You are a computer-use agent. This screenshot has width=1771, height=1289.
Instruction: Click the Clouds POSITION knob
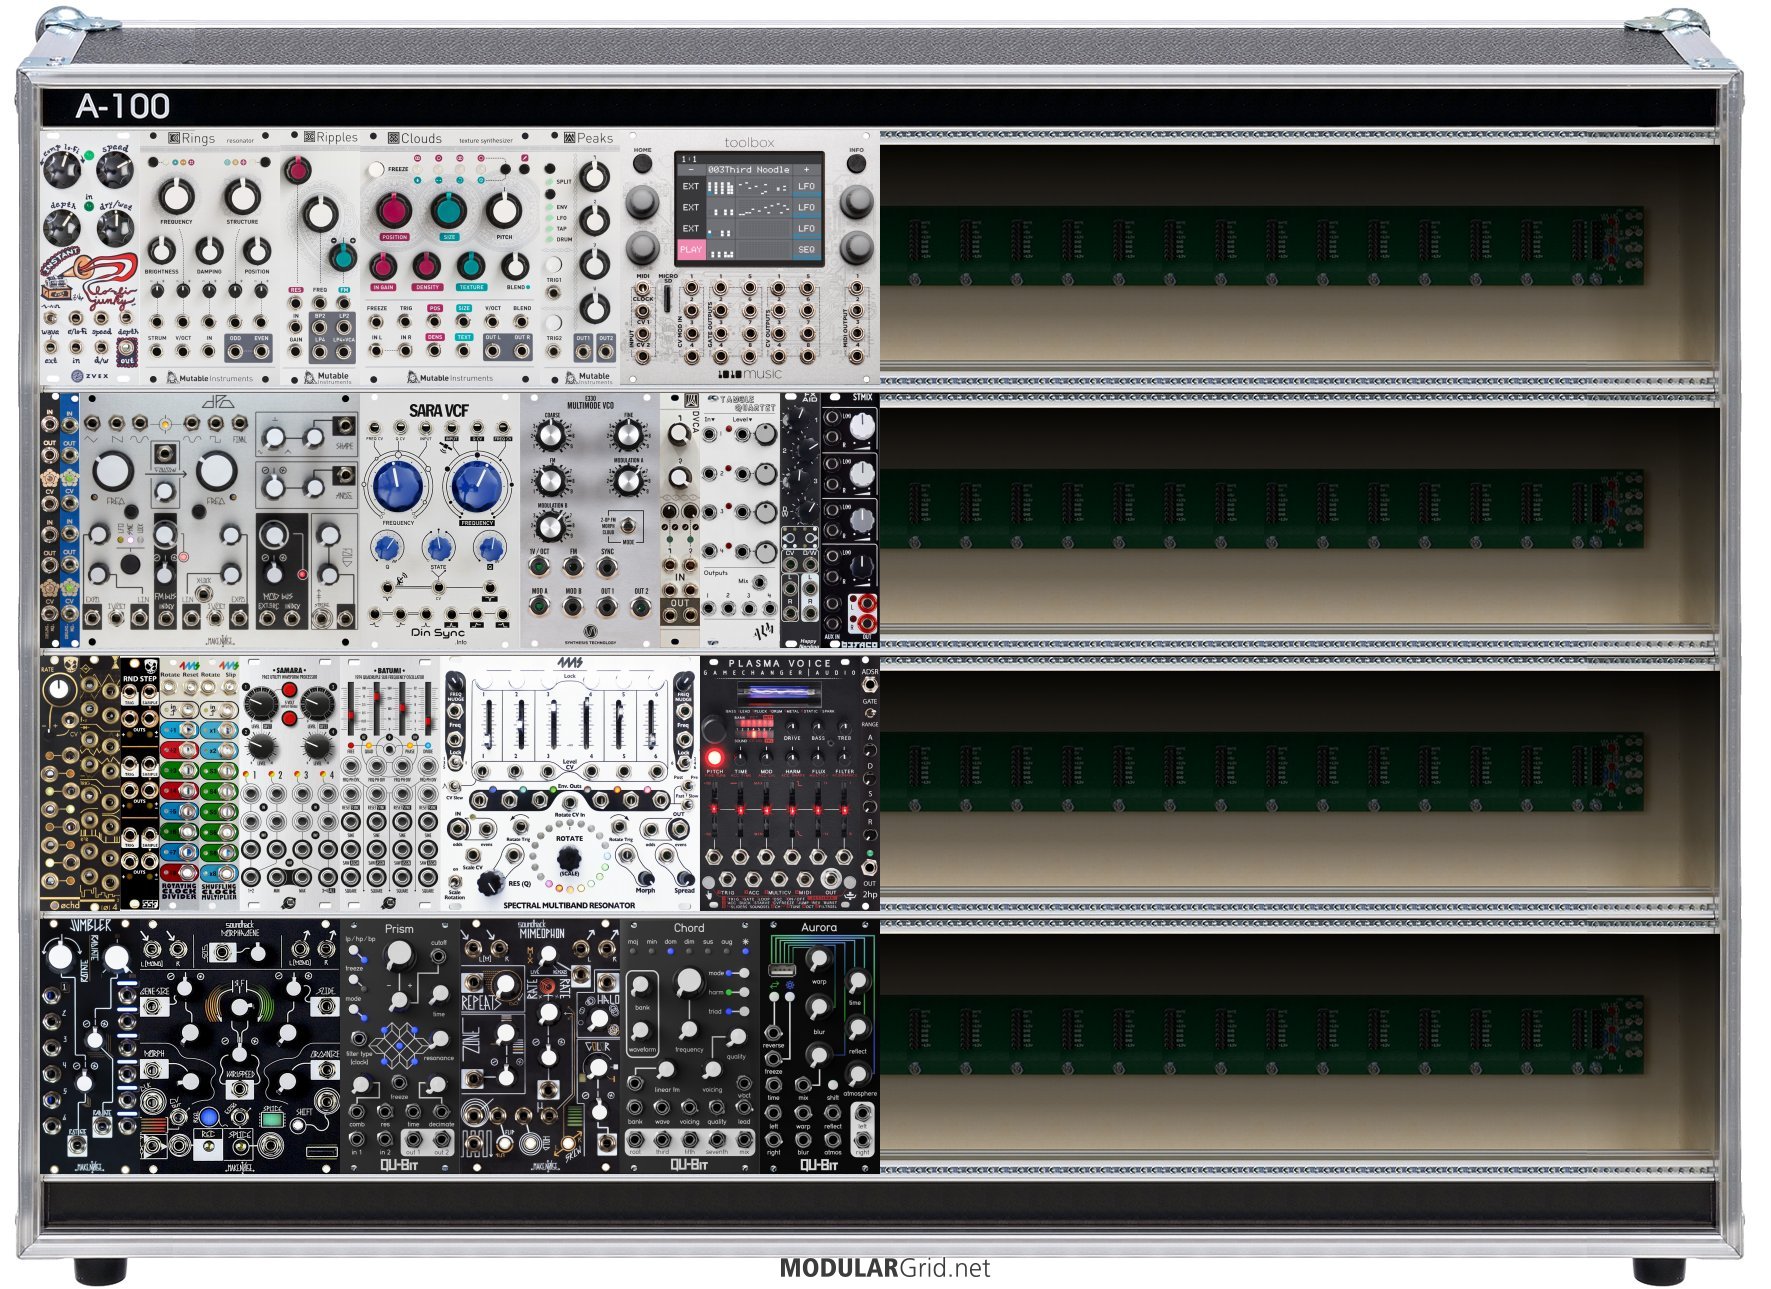point(393,210)
